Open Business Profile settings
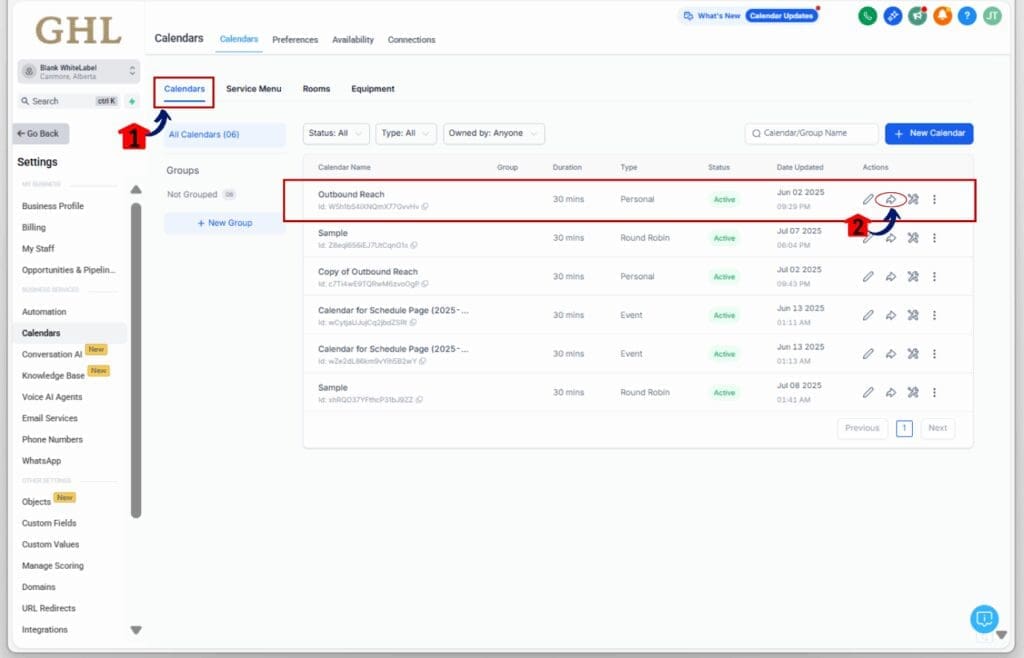 [x=53, y=206]
